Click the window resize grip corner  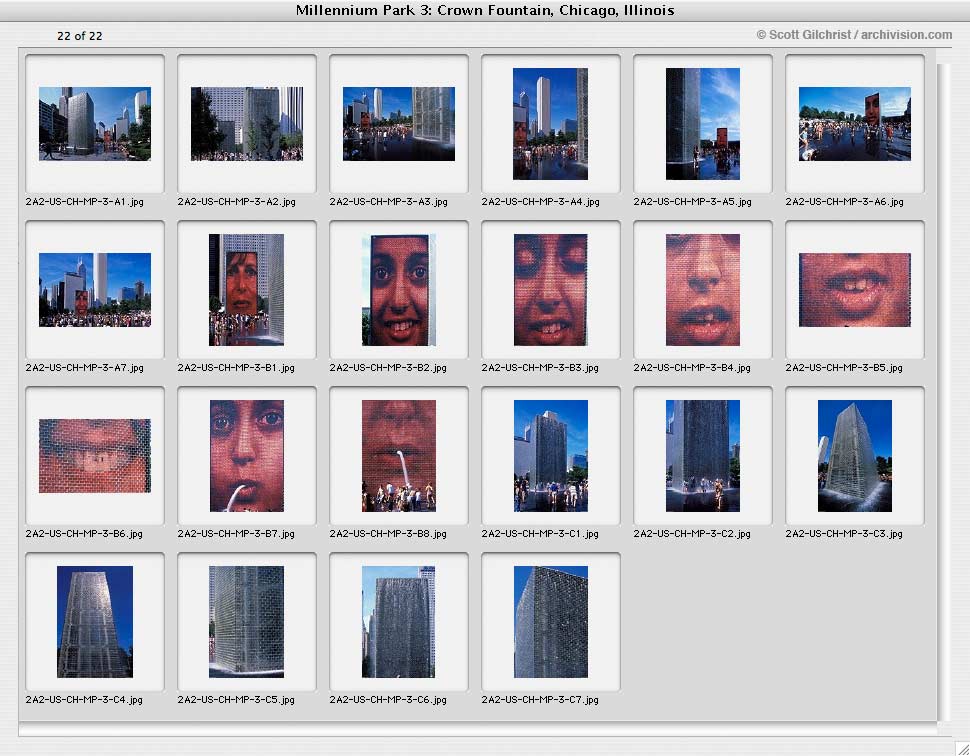962,747
